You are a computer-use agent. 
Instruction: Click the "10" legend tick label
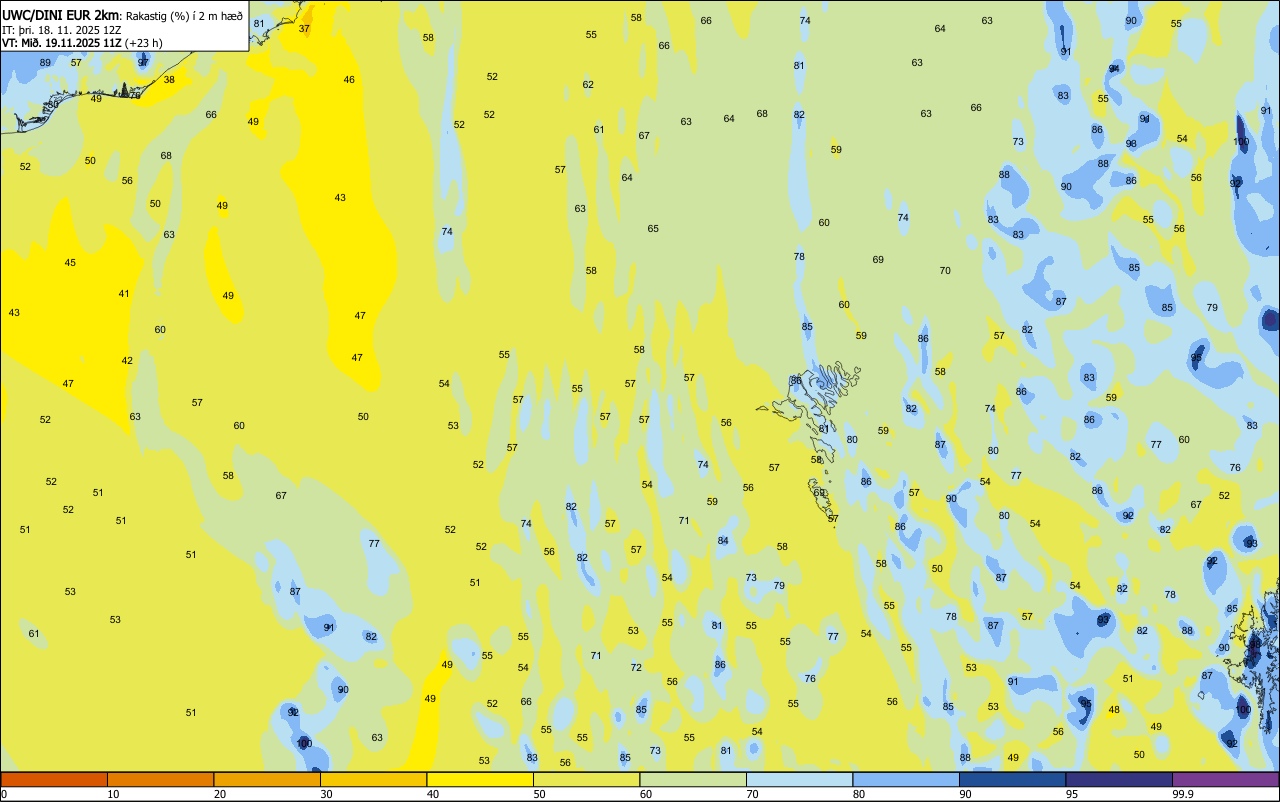113,794
